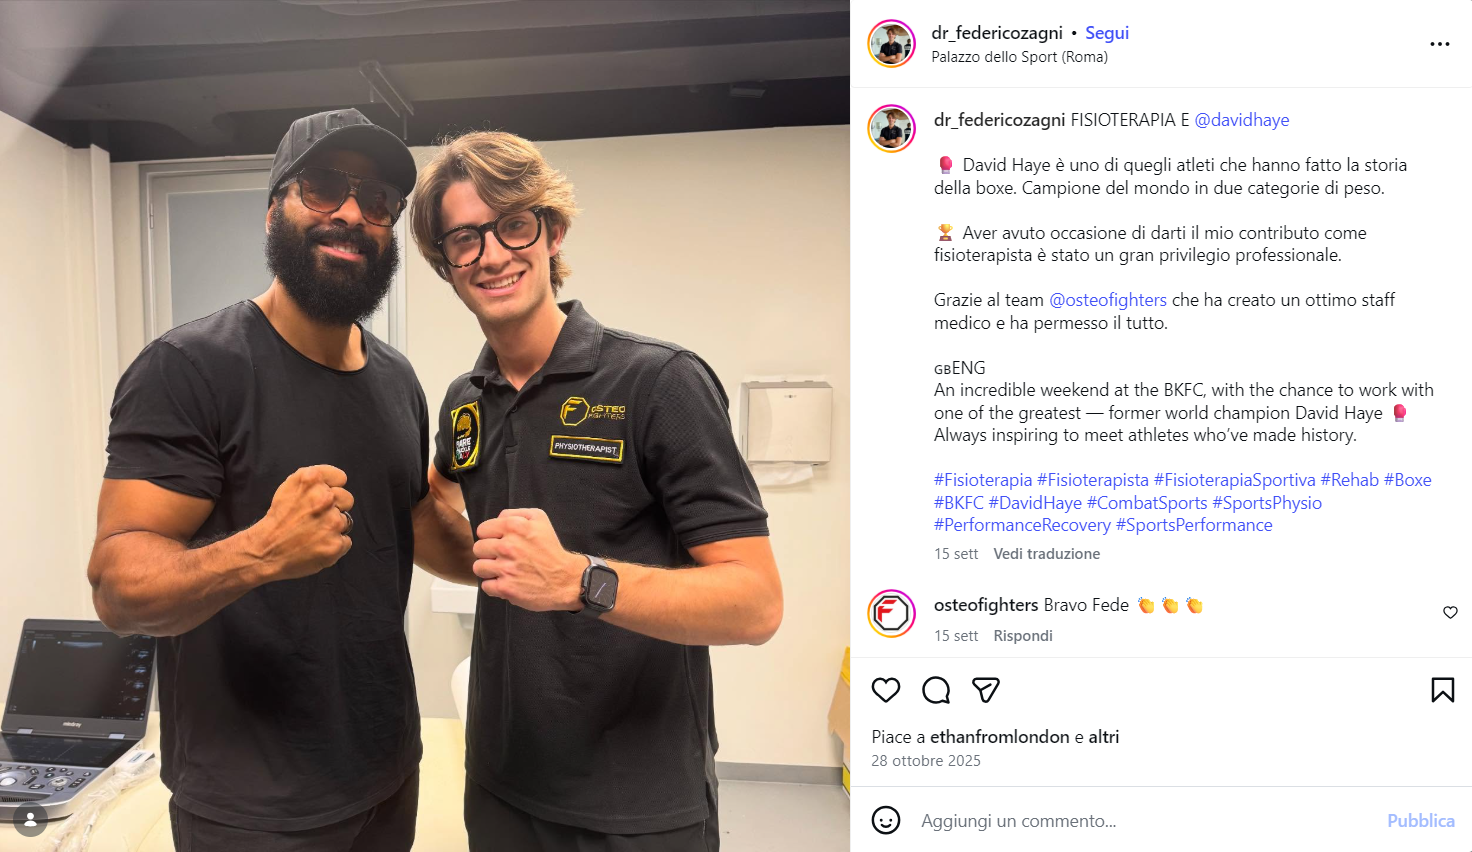Open comments via speech bubble icon

(x=936, y=690)
